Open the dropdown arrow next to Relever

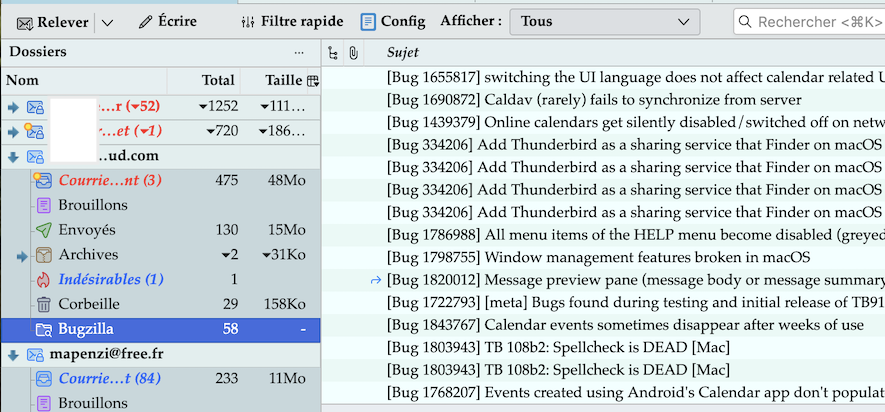(x=107, y=22)
